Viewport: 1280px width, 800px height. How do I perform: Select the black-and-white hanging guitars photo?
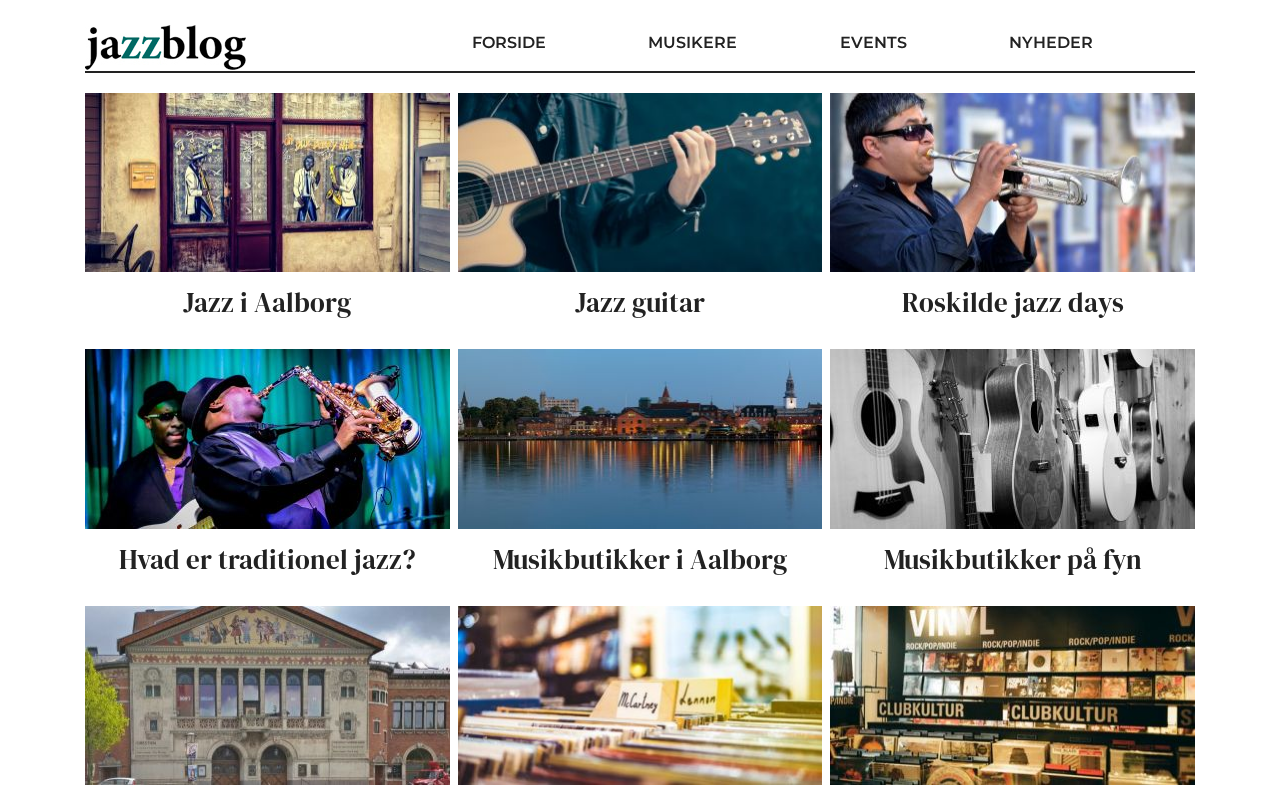point(1012,439)
